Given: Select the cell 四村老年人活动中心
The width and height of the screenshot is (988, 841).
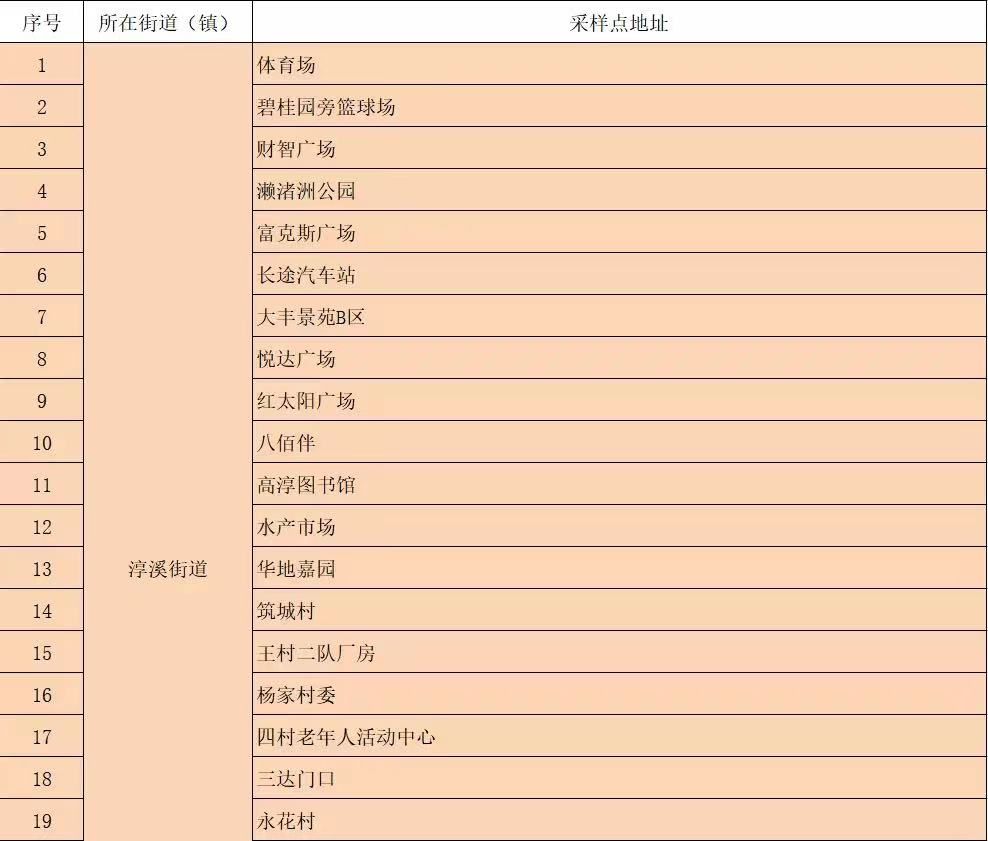Looking at the screenshot, I should point(619,736).
